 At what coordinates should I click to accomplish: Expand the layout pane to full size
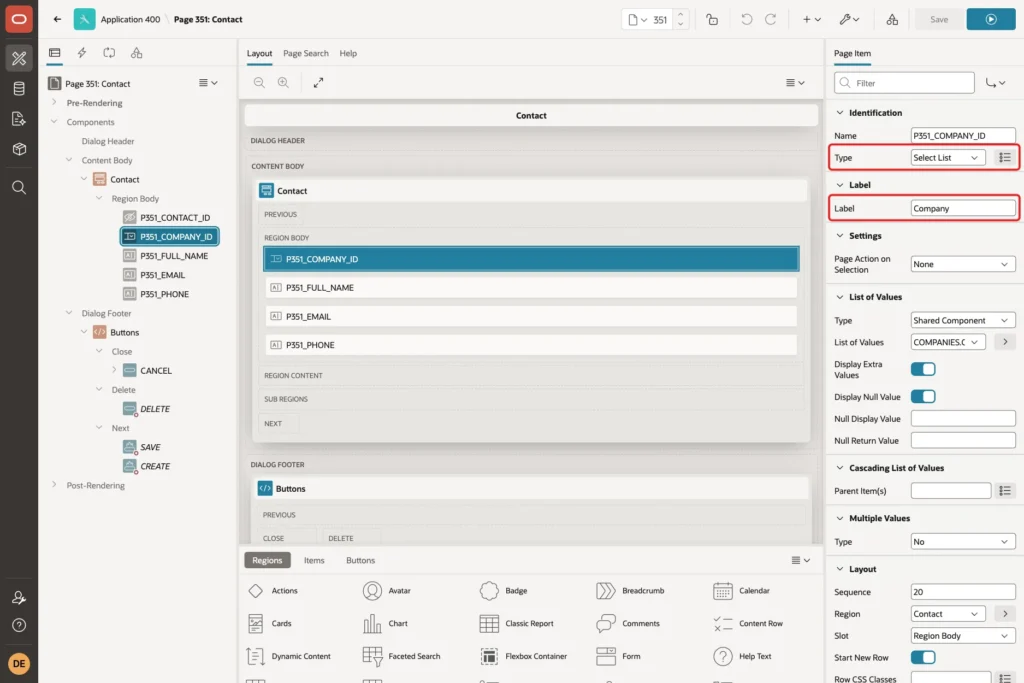pyautogui.click(x=318, y=82)
